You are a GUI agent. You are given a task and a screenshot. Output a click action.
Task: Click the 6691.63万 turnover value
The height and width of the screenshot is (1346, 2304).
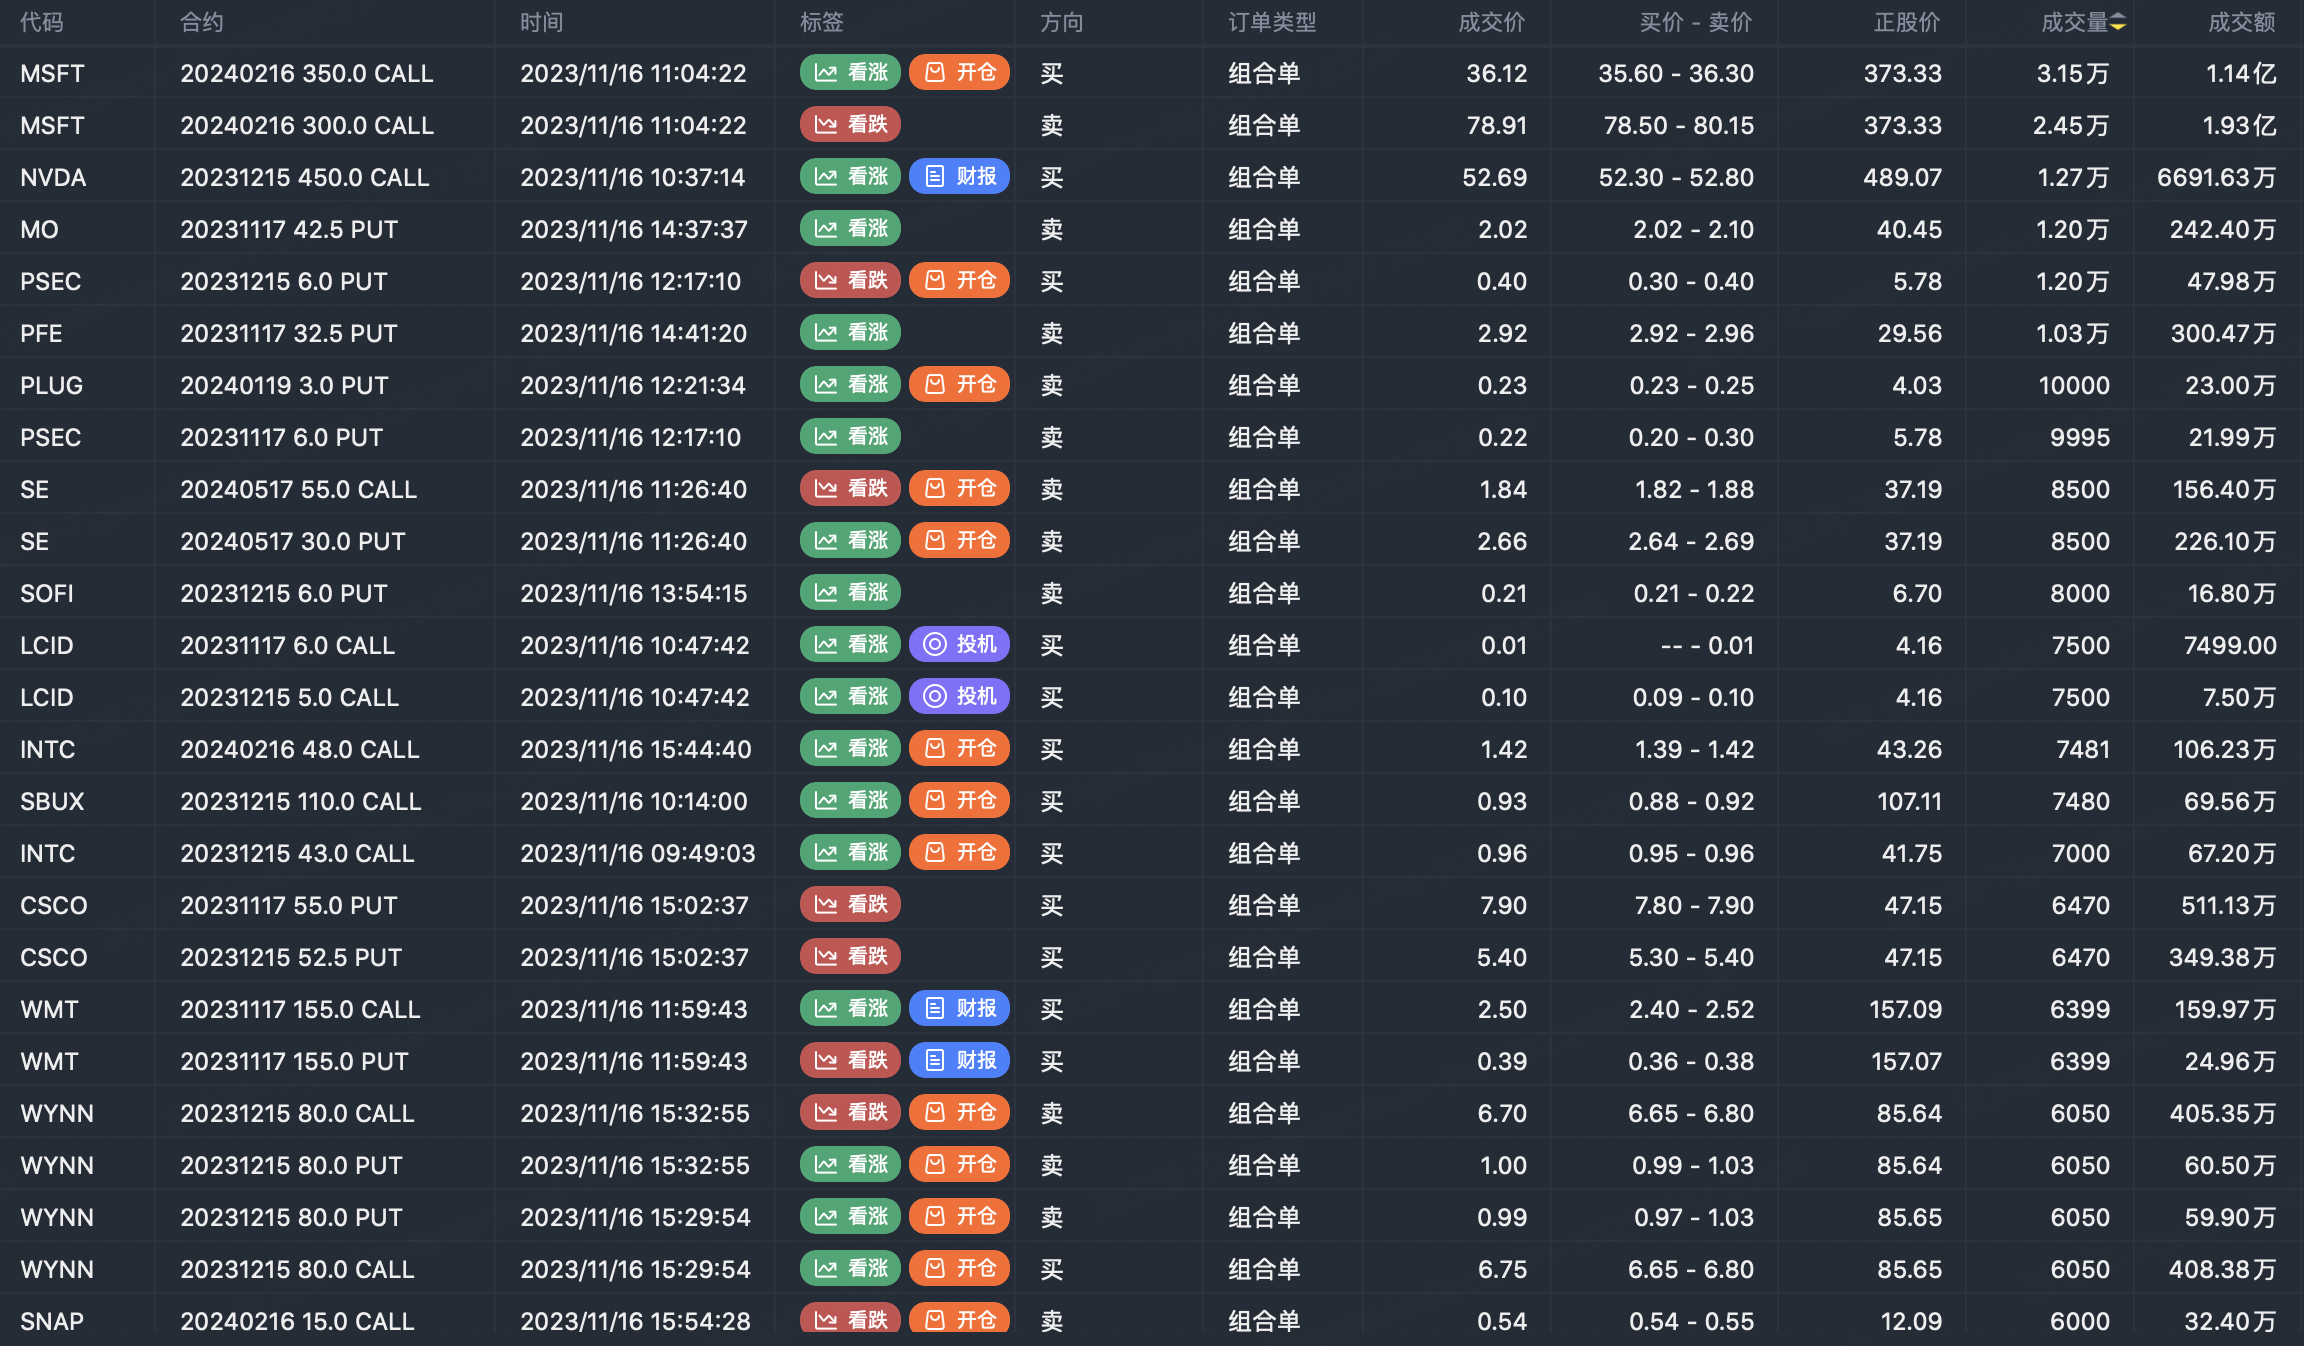point(2216,177)
